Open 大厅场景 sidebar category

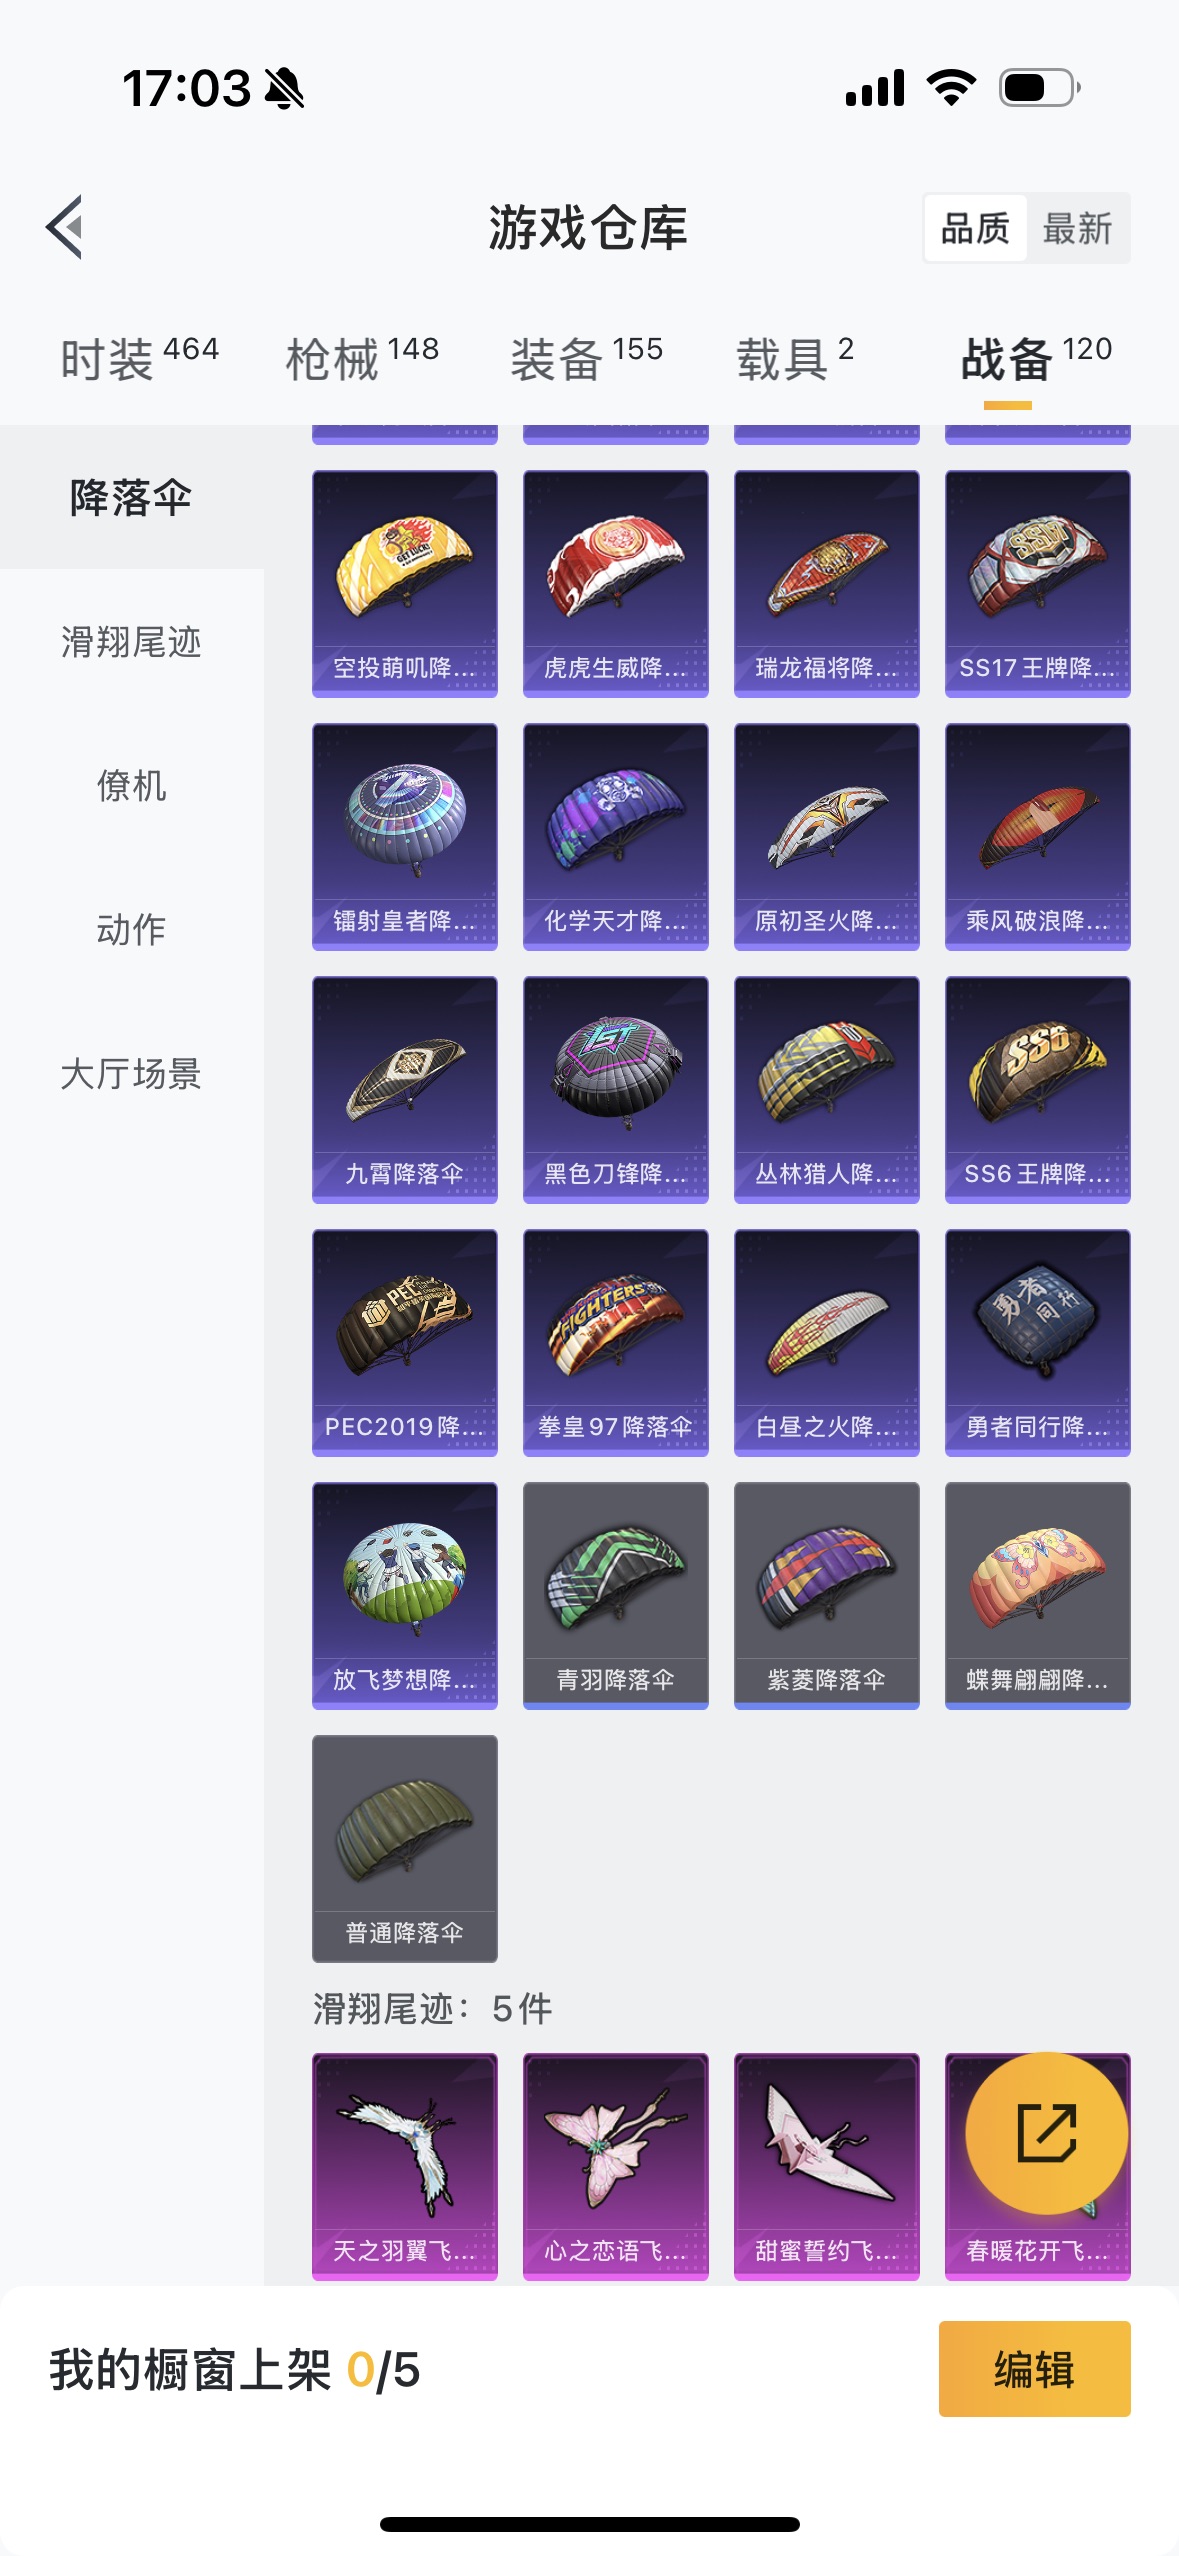click(x=132, y=1073)
